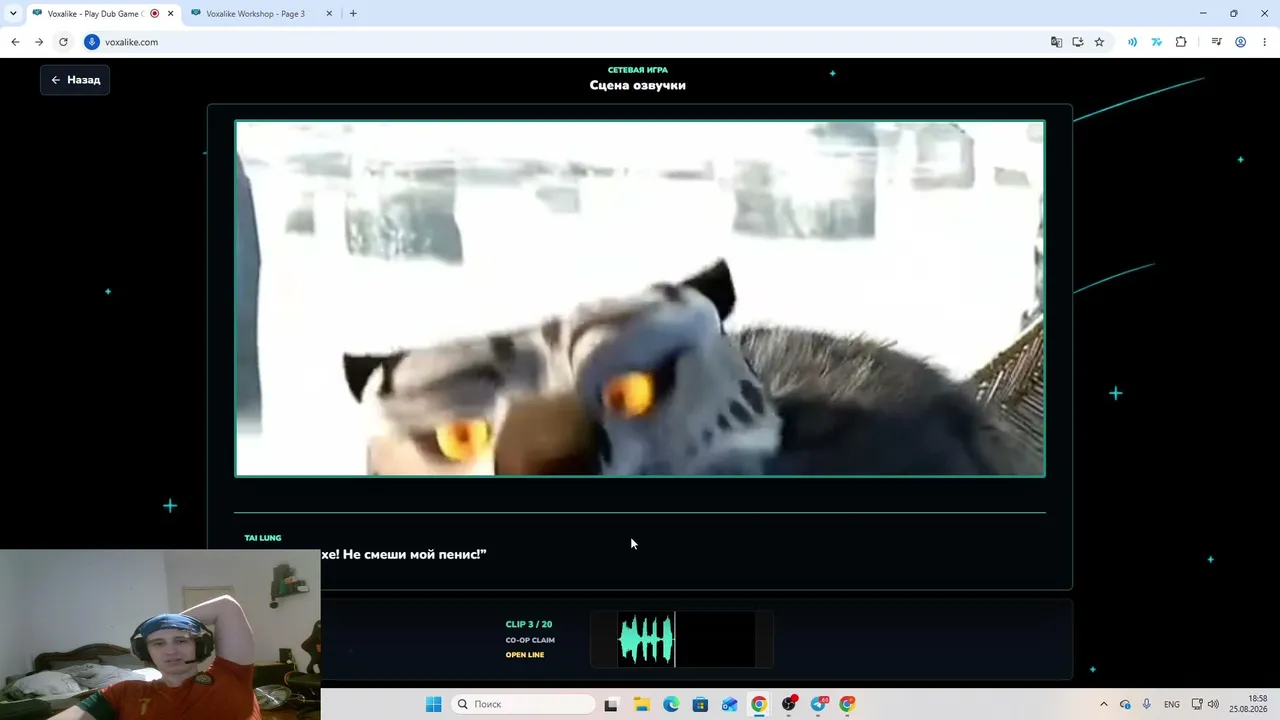Click the active Chrome taskbar icon
This screenshot has height=720, width=1280.
pos(759,704)
